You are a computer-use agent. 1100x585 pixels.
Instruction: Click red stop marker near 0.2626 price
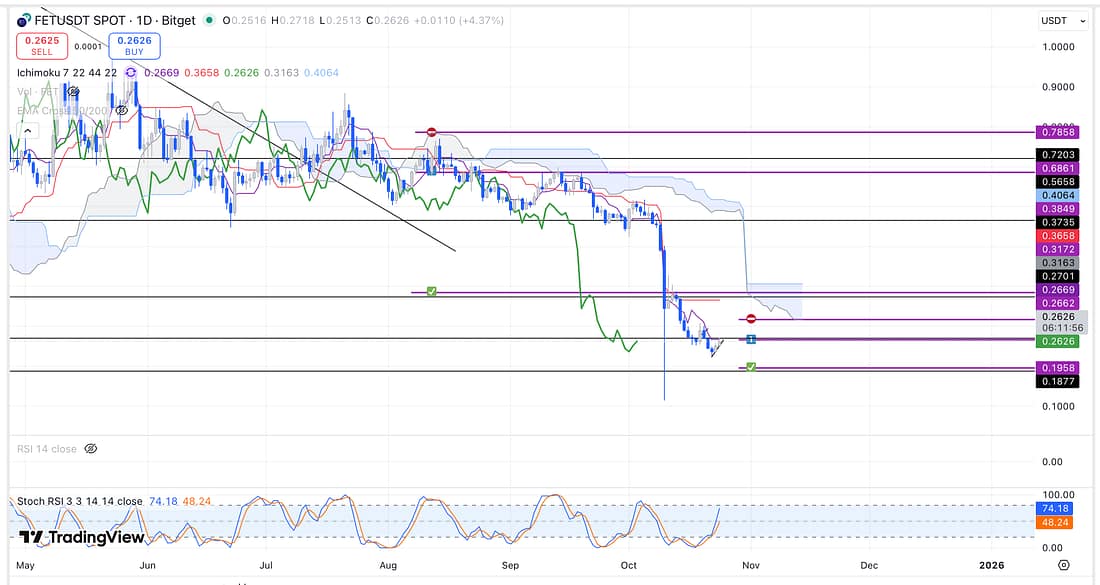[751, 319]
